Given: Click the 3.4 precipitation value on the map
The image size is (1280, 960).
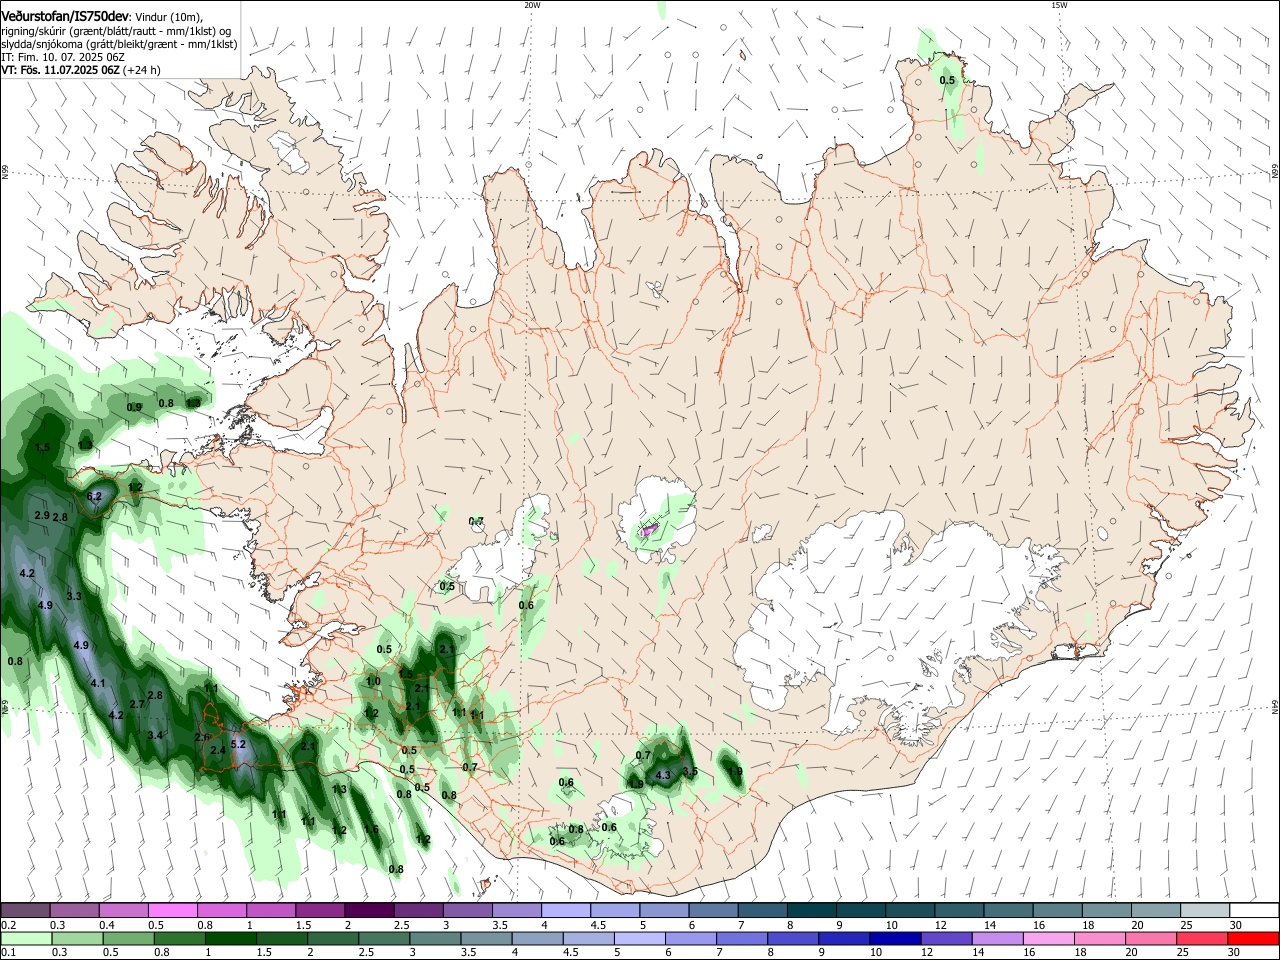Looking at the screenshot, I should coord(154,735).
